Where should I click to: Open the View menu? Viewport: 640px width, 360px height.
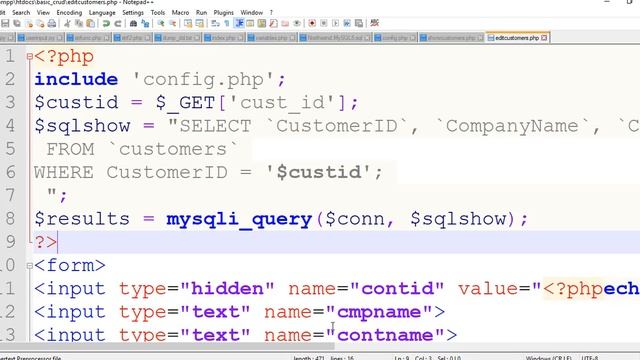click(x=43, y=13)
